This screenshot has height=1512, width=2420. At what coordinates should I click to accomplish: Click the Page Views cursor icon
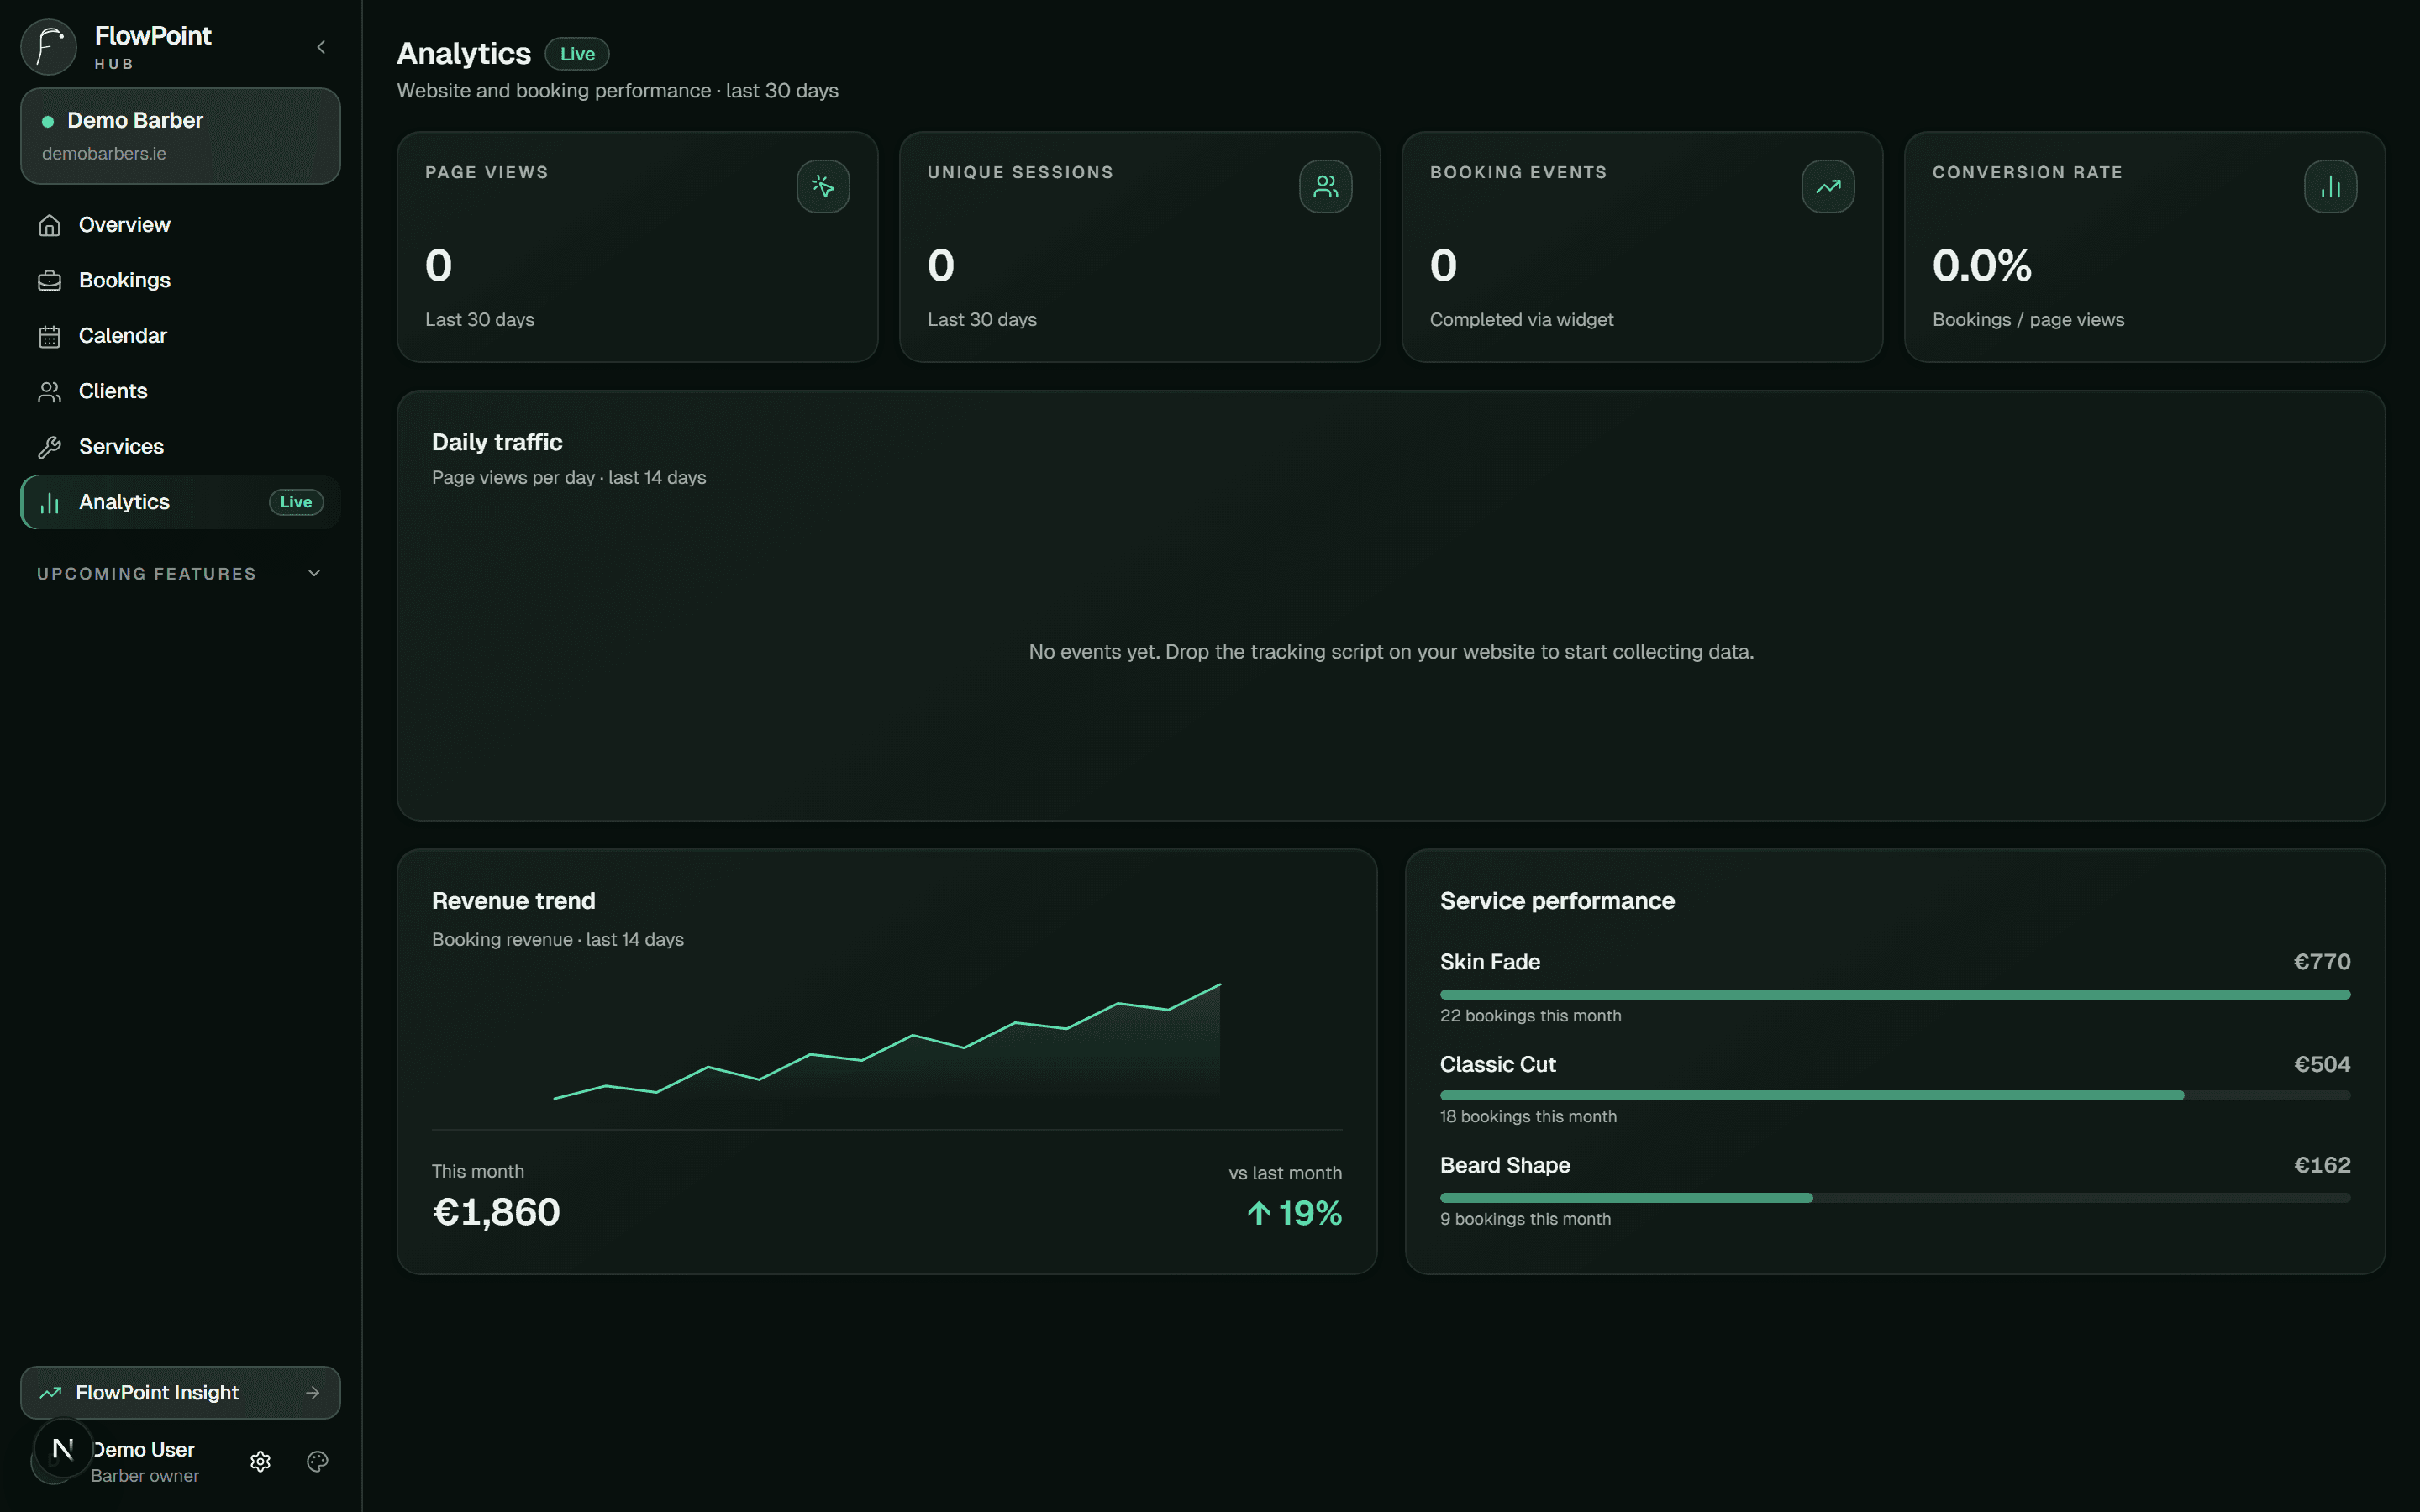coord(823,186)
